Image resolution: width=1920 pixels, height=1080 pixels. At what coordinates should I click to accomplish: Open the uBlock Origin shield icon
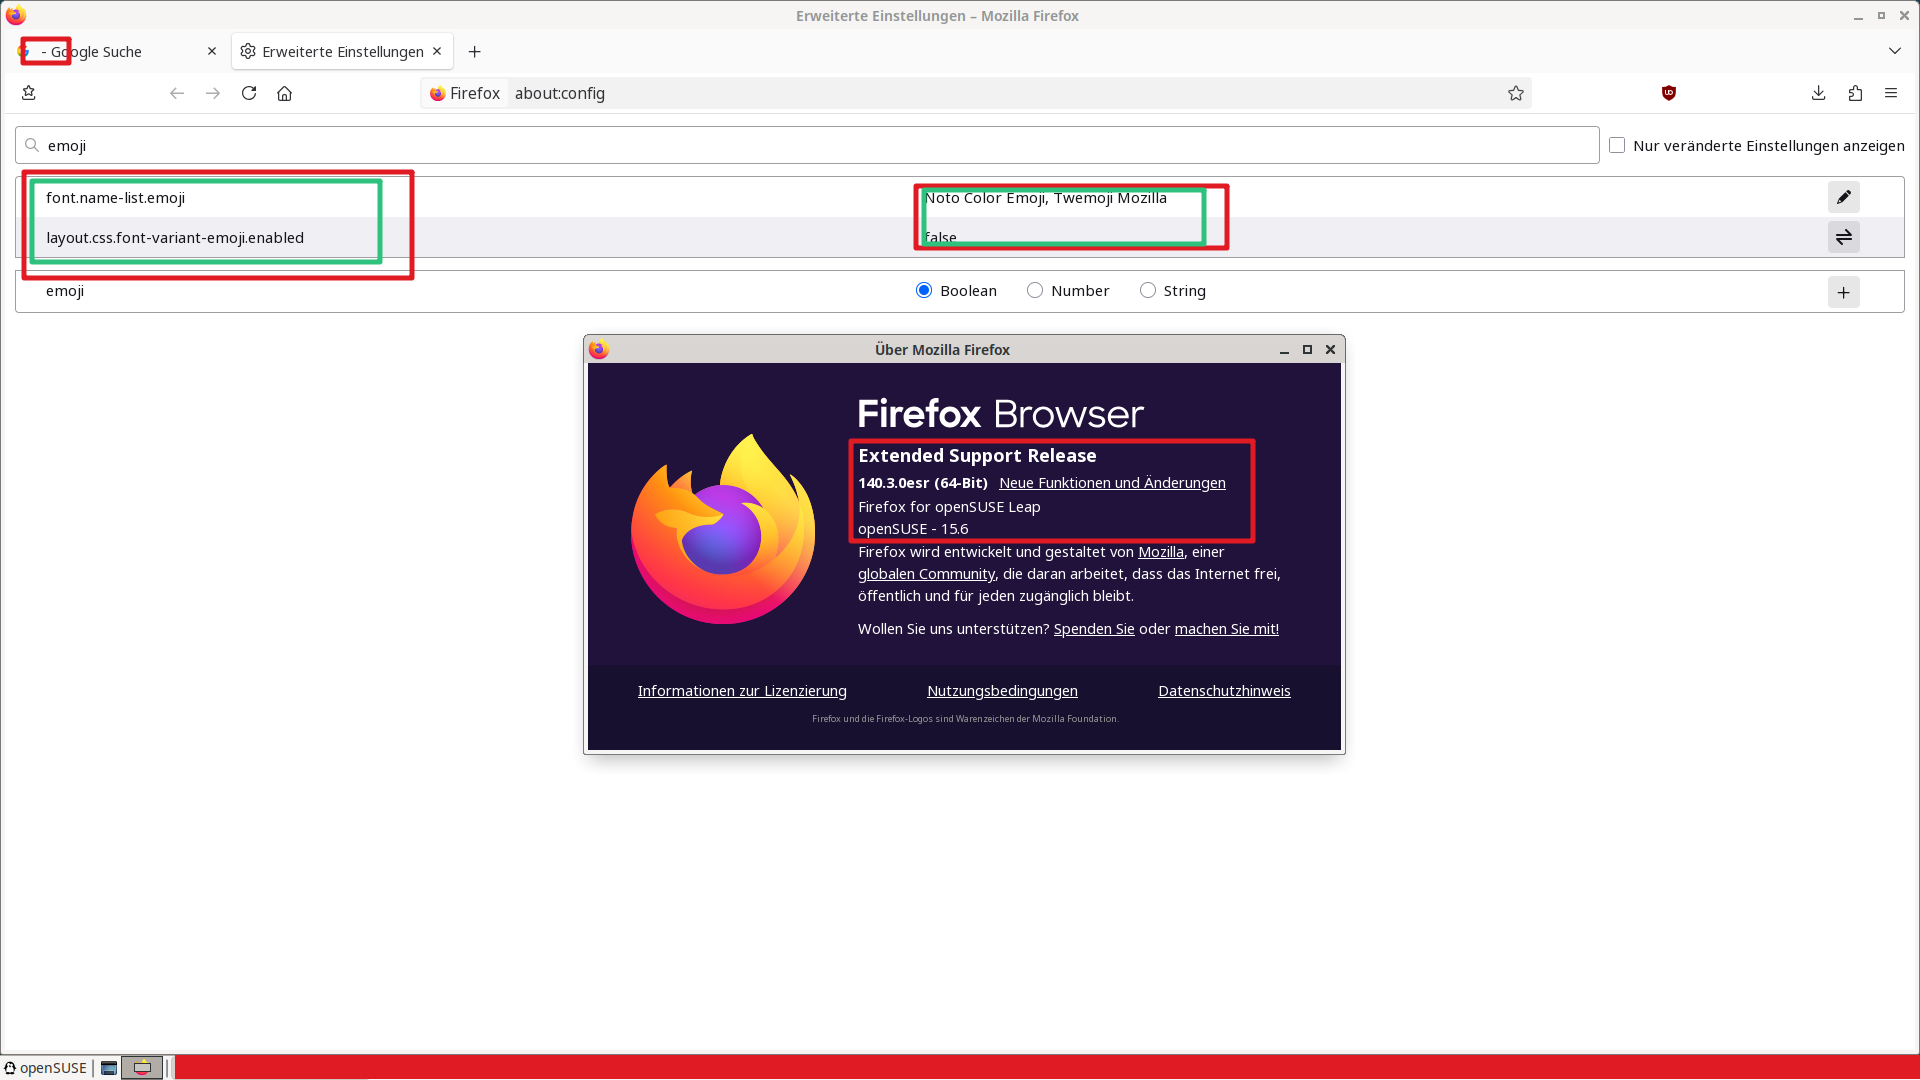pyautogui.click(x=1669, y=93)
